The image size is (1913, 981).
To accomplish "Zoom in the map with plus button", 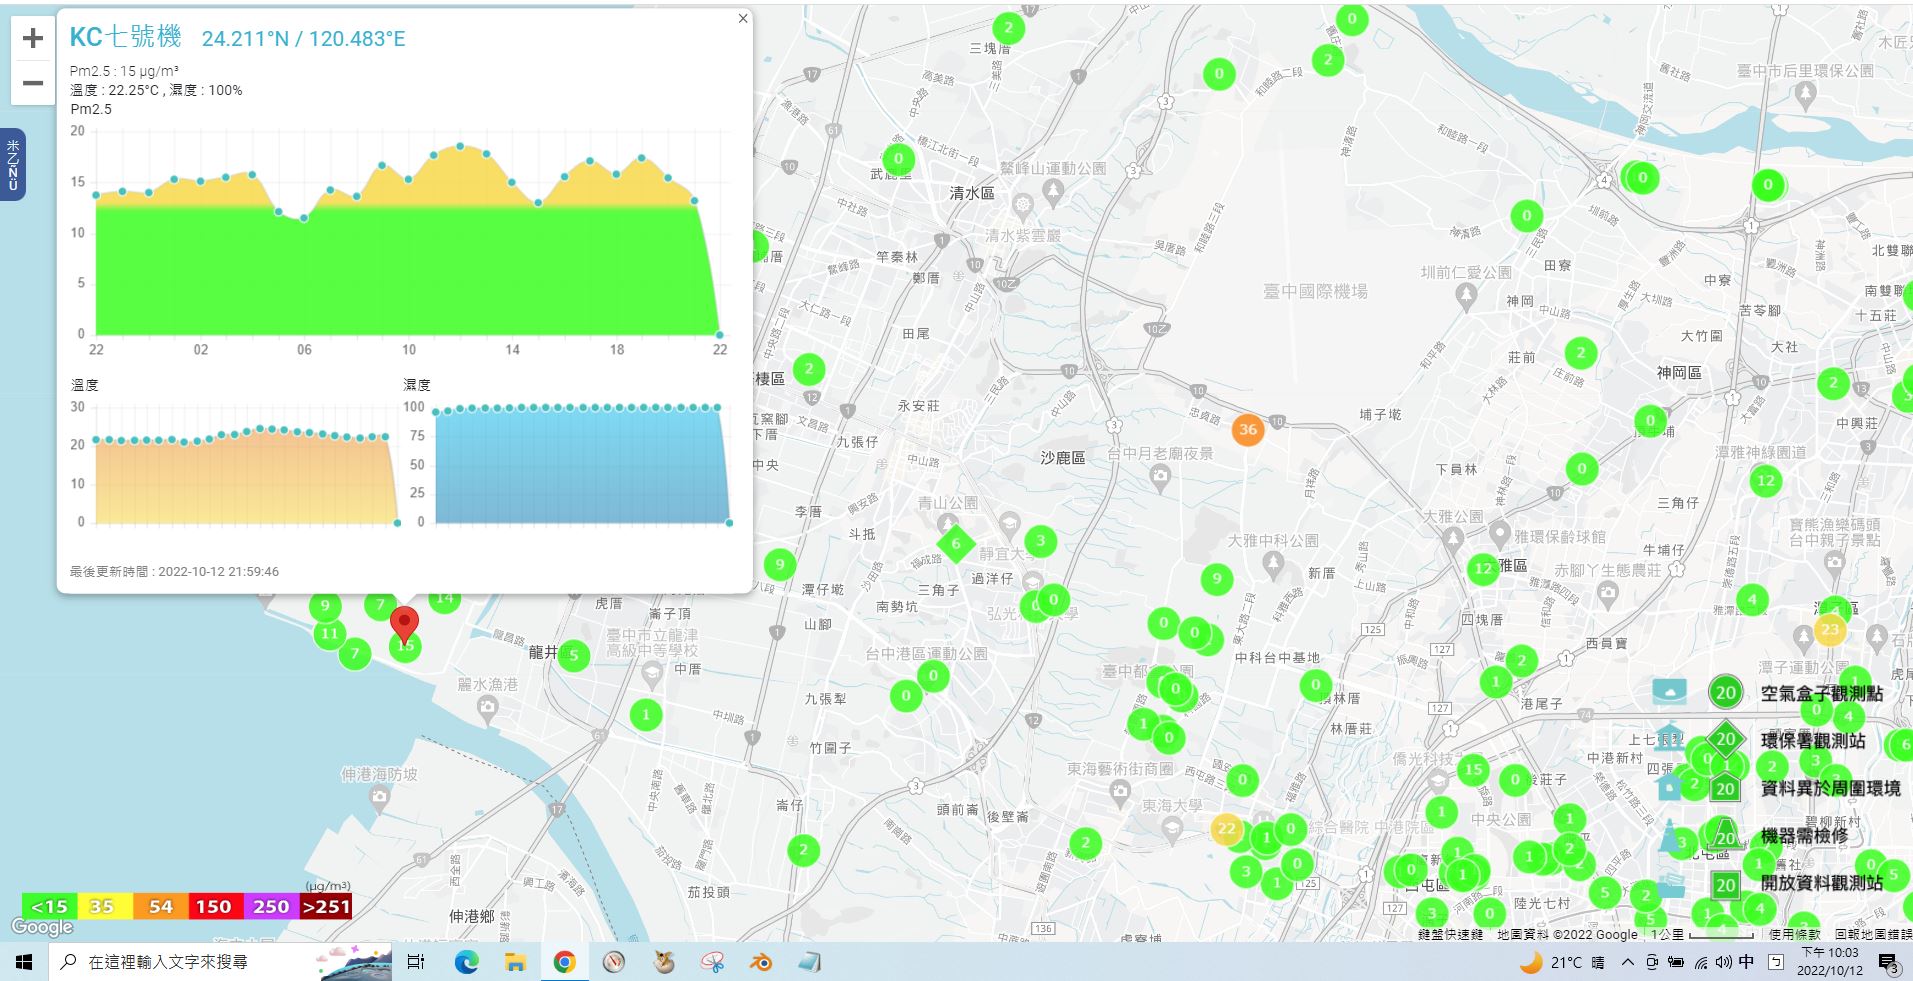I will tap(33, 38).
